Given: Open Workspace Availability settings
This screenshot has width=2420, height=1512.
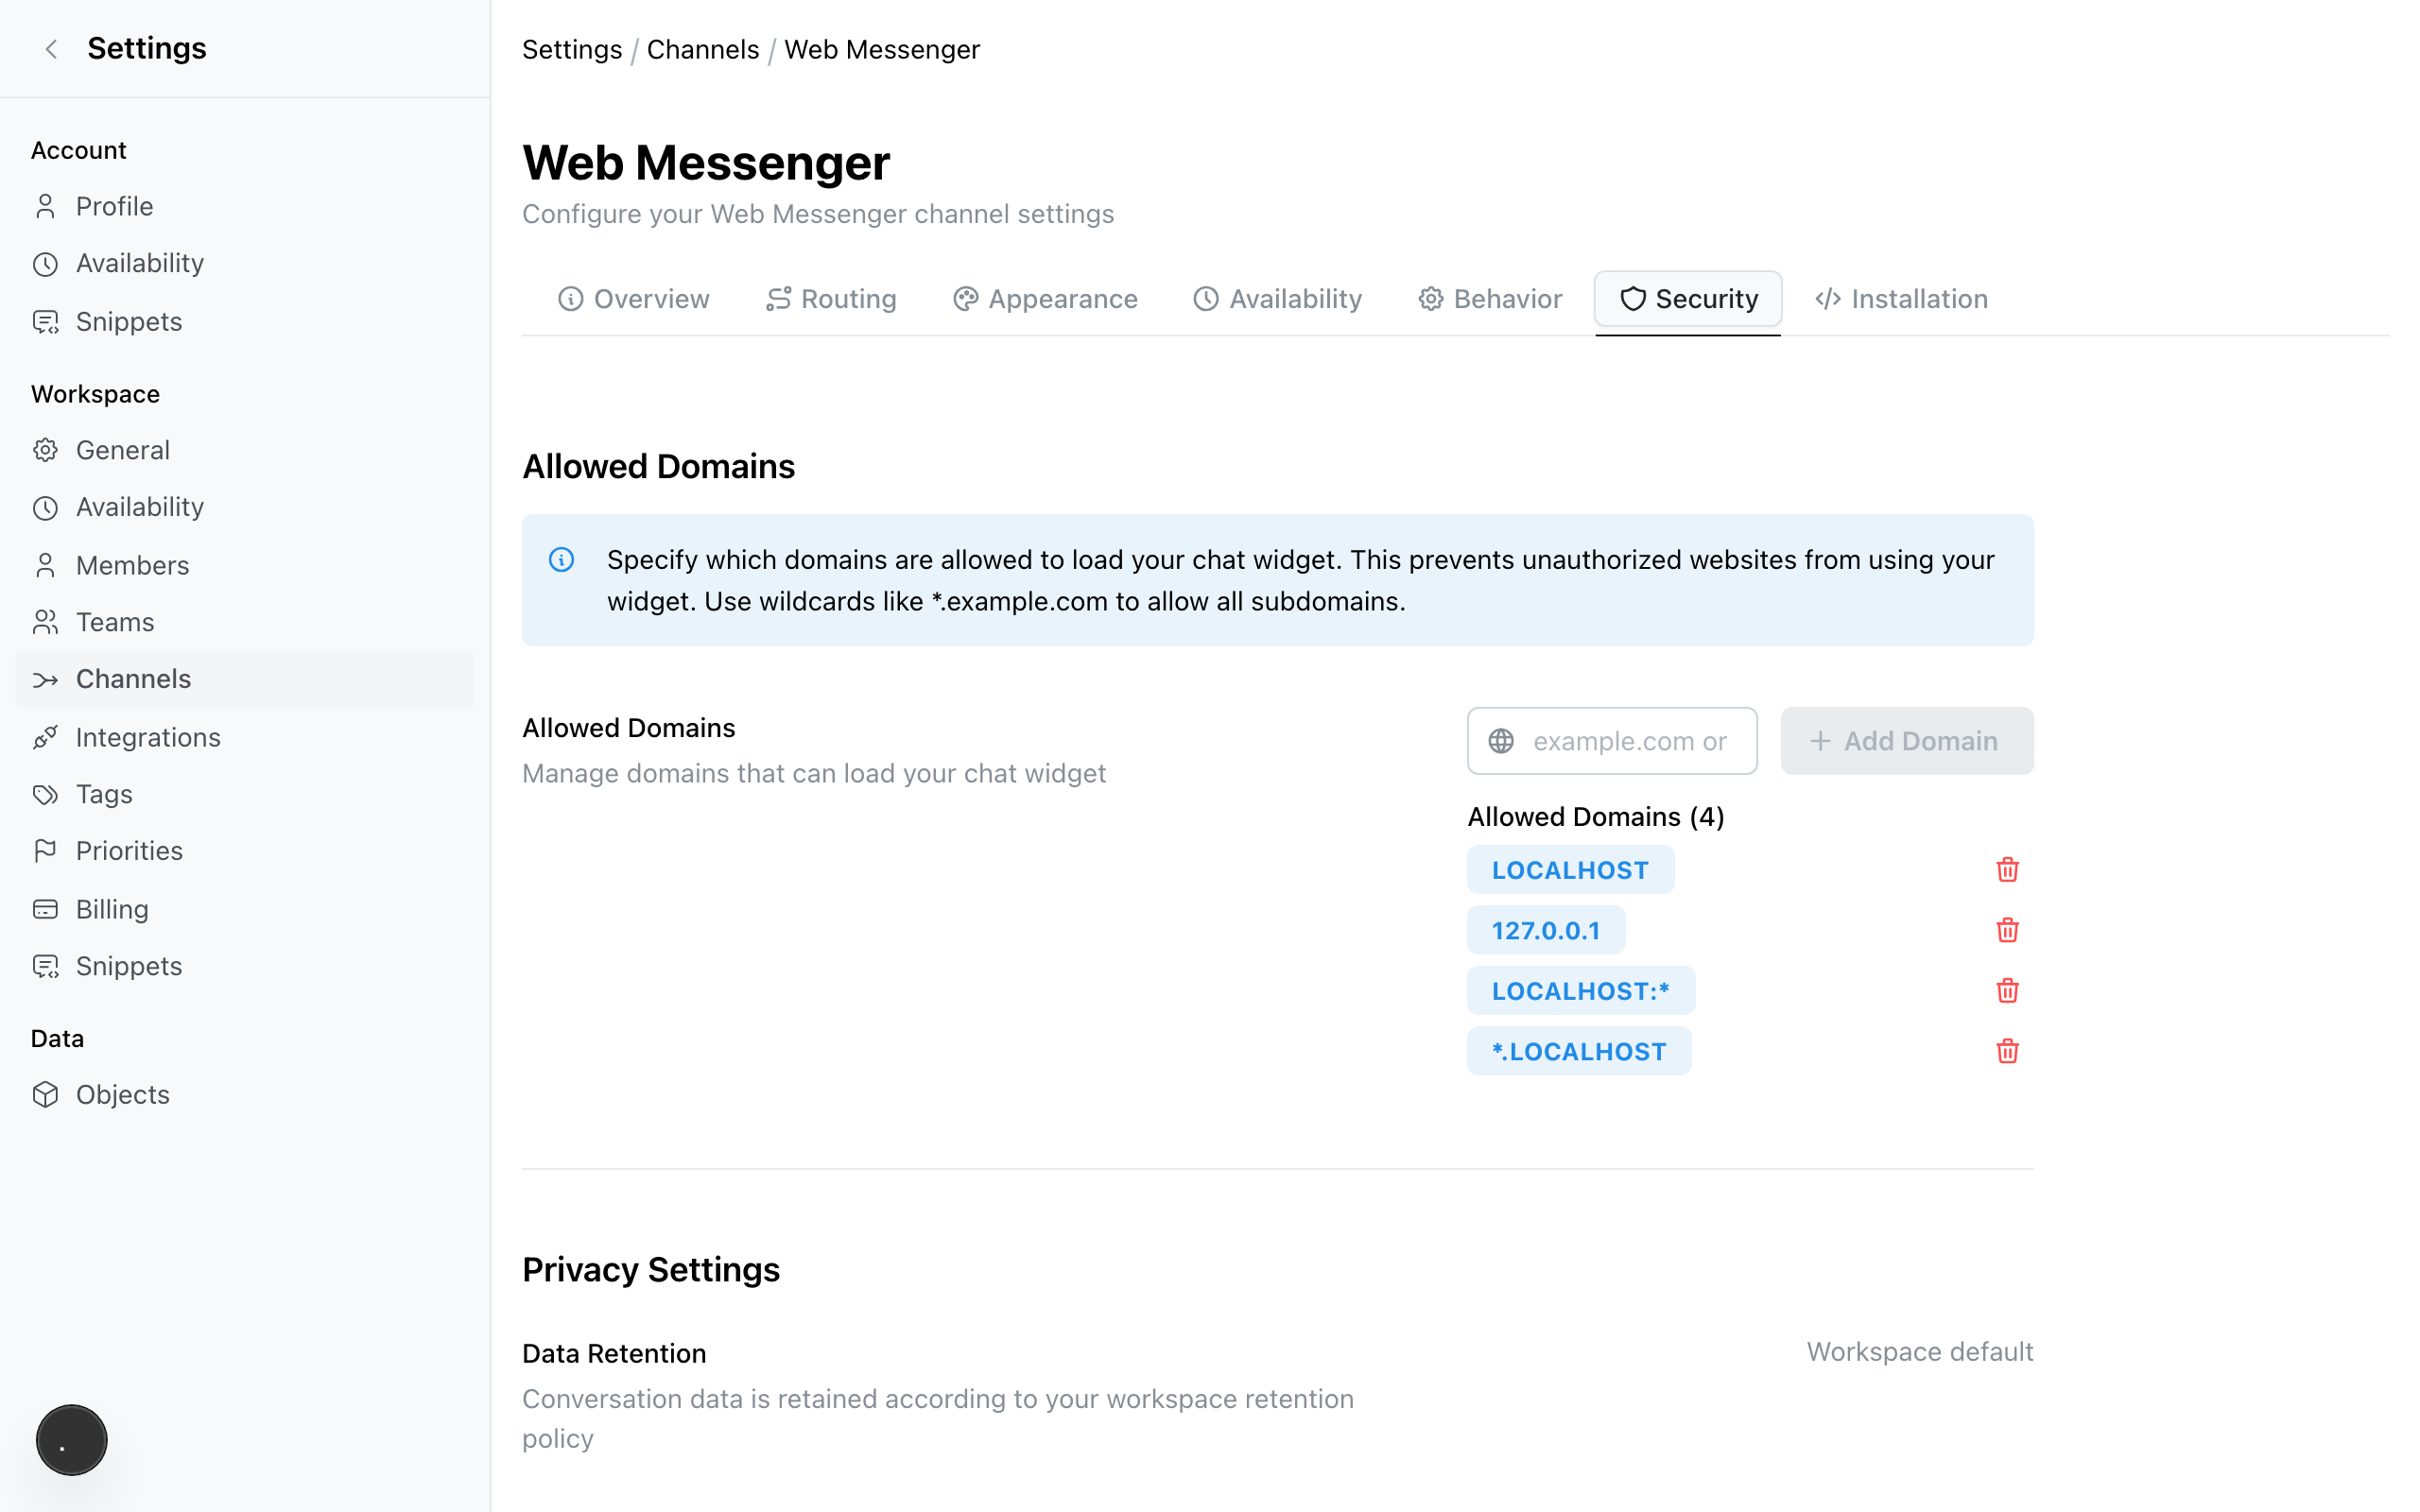Looking at the screenshot, I should point(245,507).
